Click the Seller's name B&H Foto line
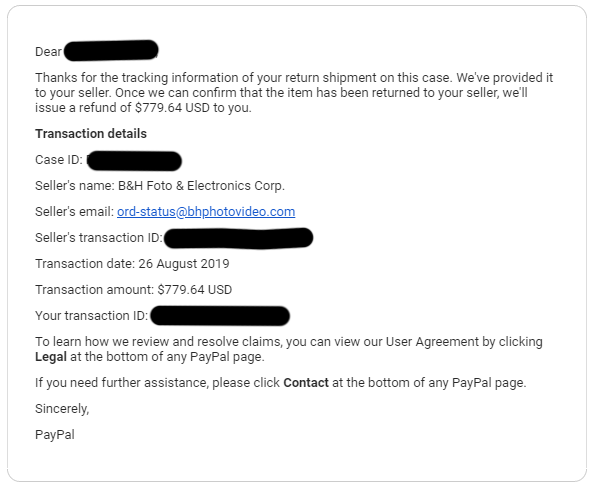The width and height of the screenshot is (596, 486). point(160,186)
